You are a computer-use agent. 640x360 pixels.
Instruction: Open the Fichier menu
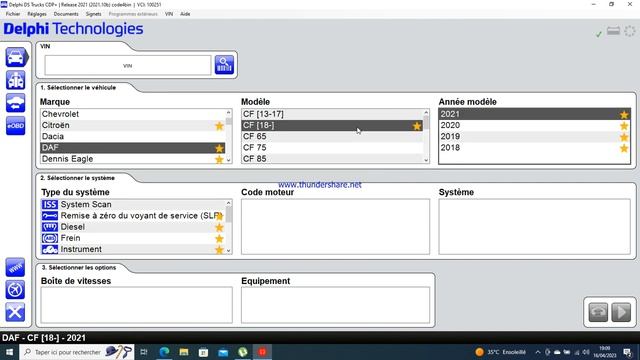click(13, 14)
